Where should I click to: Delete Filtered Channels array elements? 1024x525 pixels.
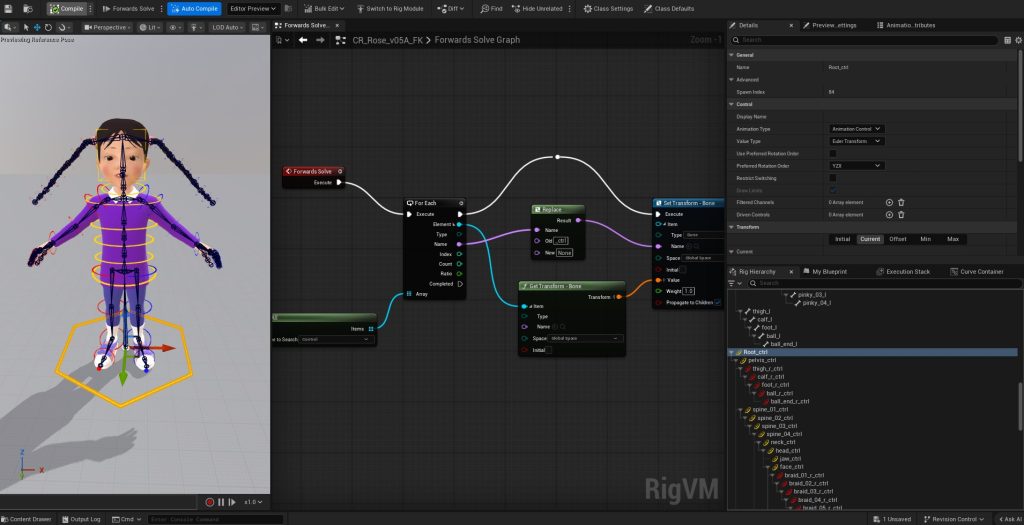901,202
